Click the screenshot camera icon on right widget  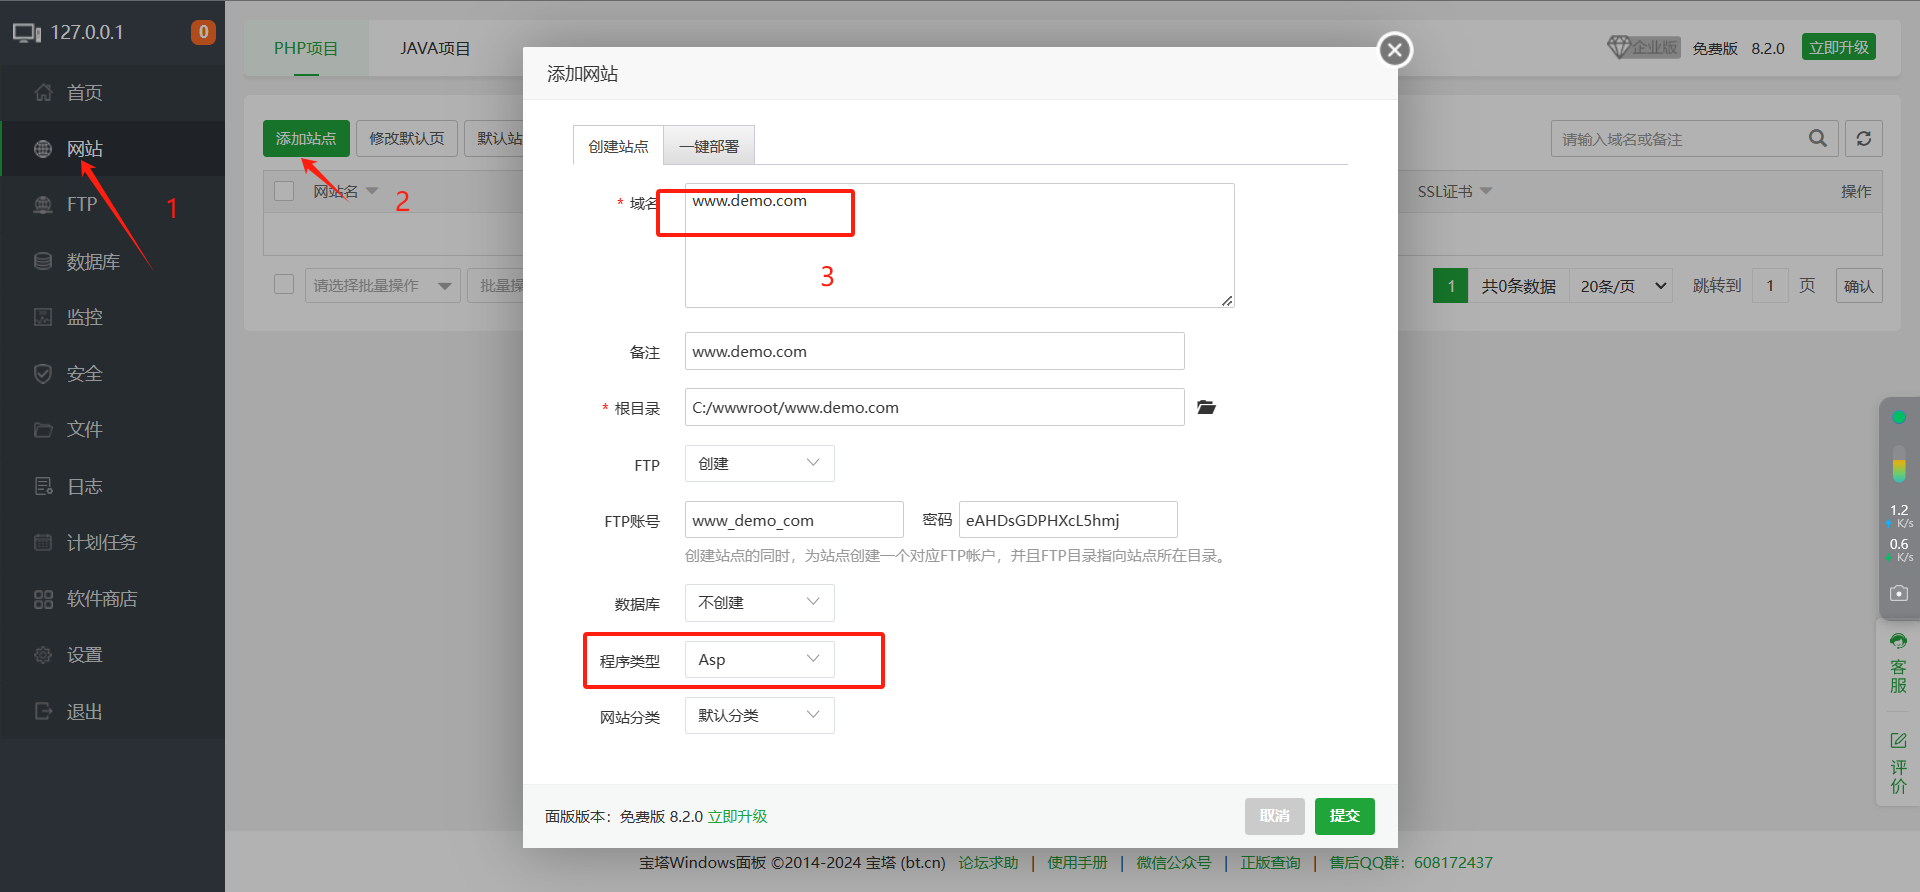point(1899,593)
